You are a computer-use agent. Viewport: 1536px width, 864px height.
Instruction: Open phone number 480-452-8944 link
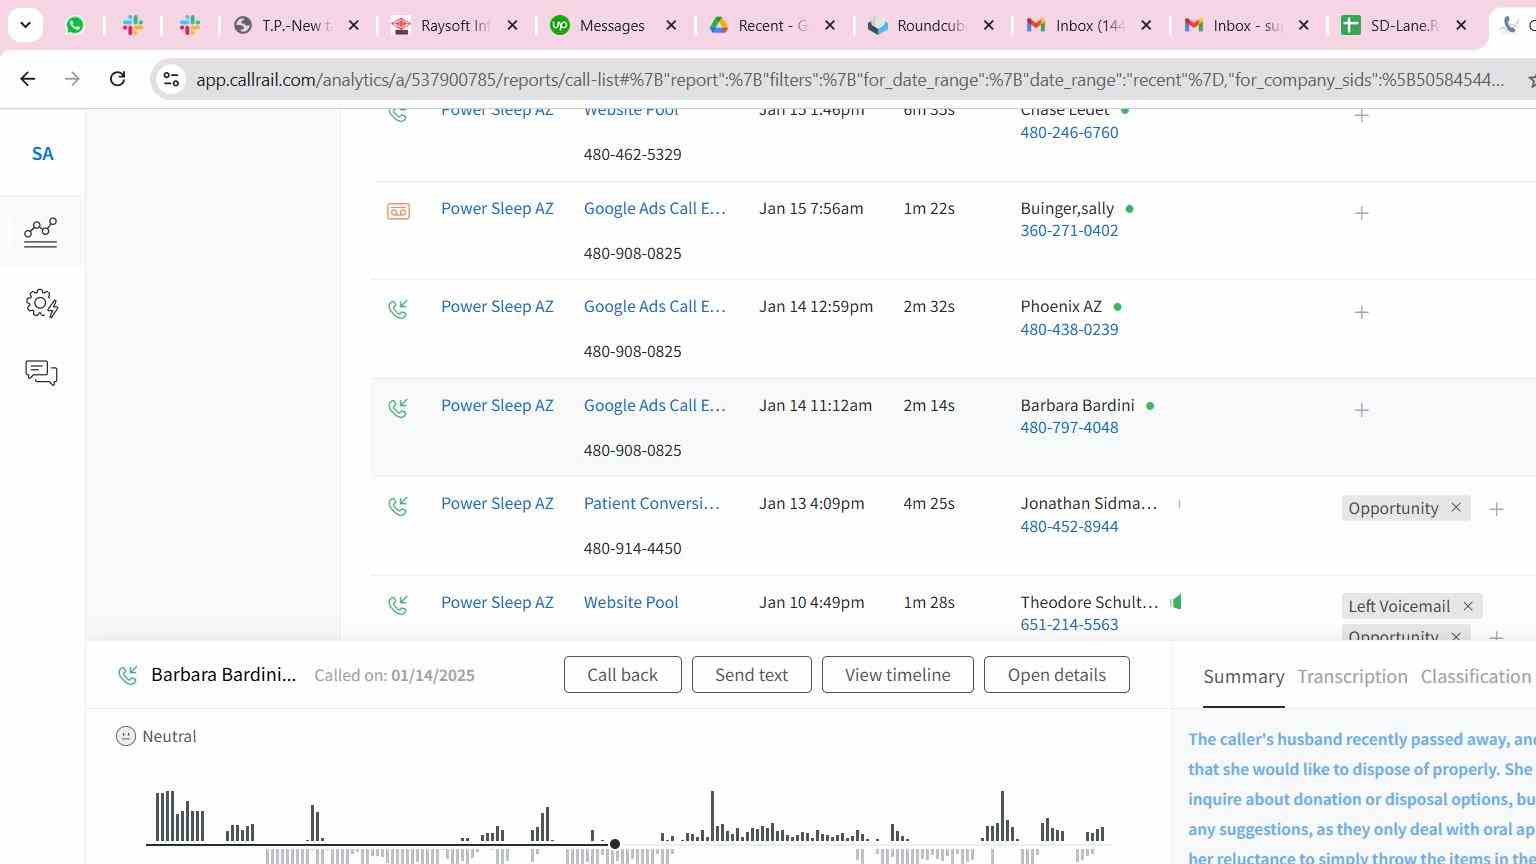pyautogui.click(x=1069, y=527)
